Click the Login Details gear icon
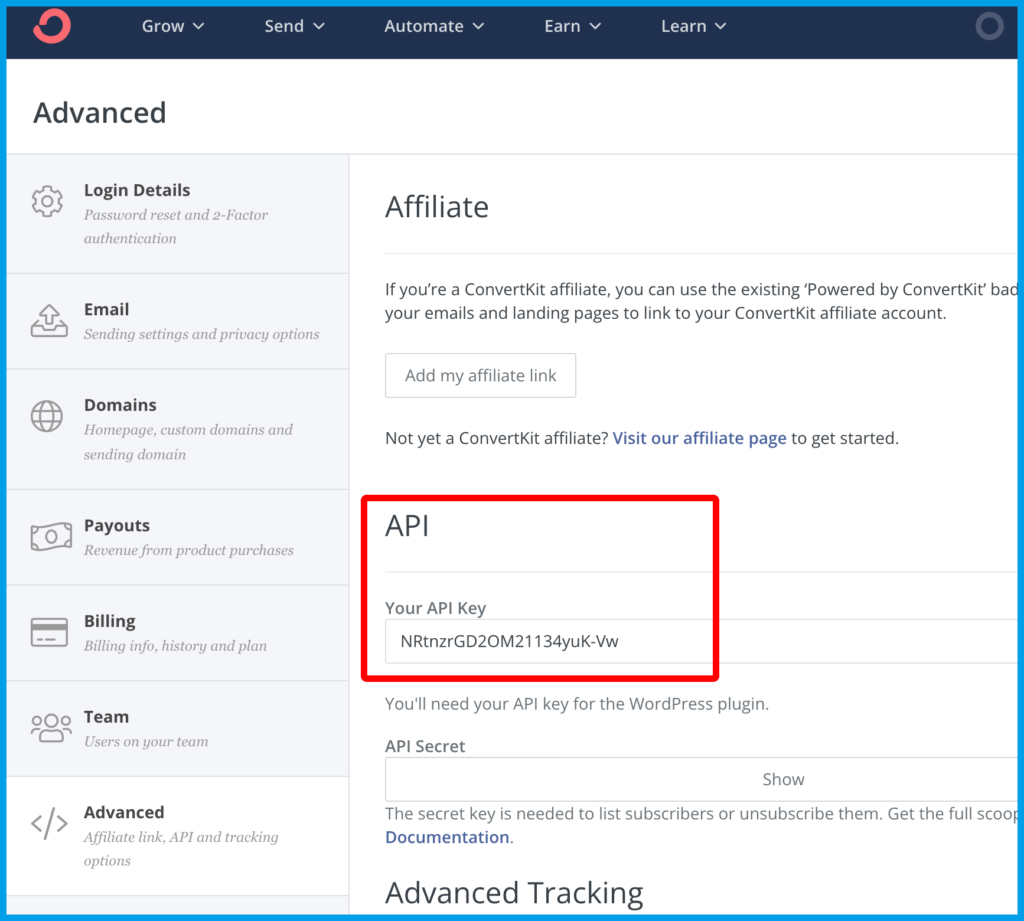 [47, 201]
